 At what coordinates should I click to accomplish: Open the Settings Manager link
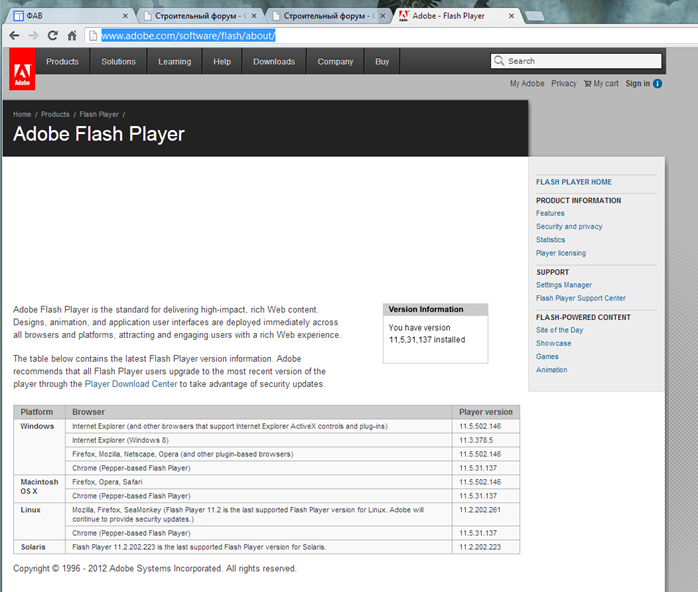564,285
